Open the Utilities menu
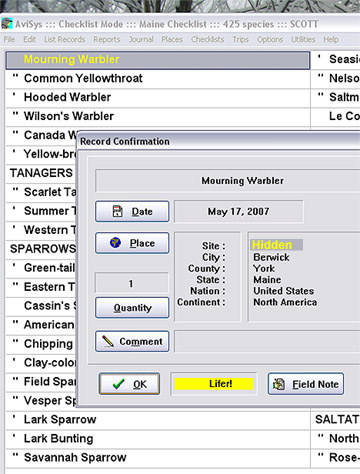360x474 pixels. [303, 39]
